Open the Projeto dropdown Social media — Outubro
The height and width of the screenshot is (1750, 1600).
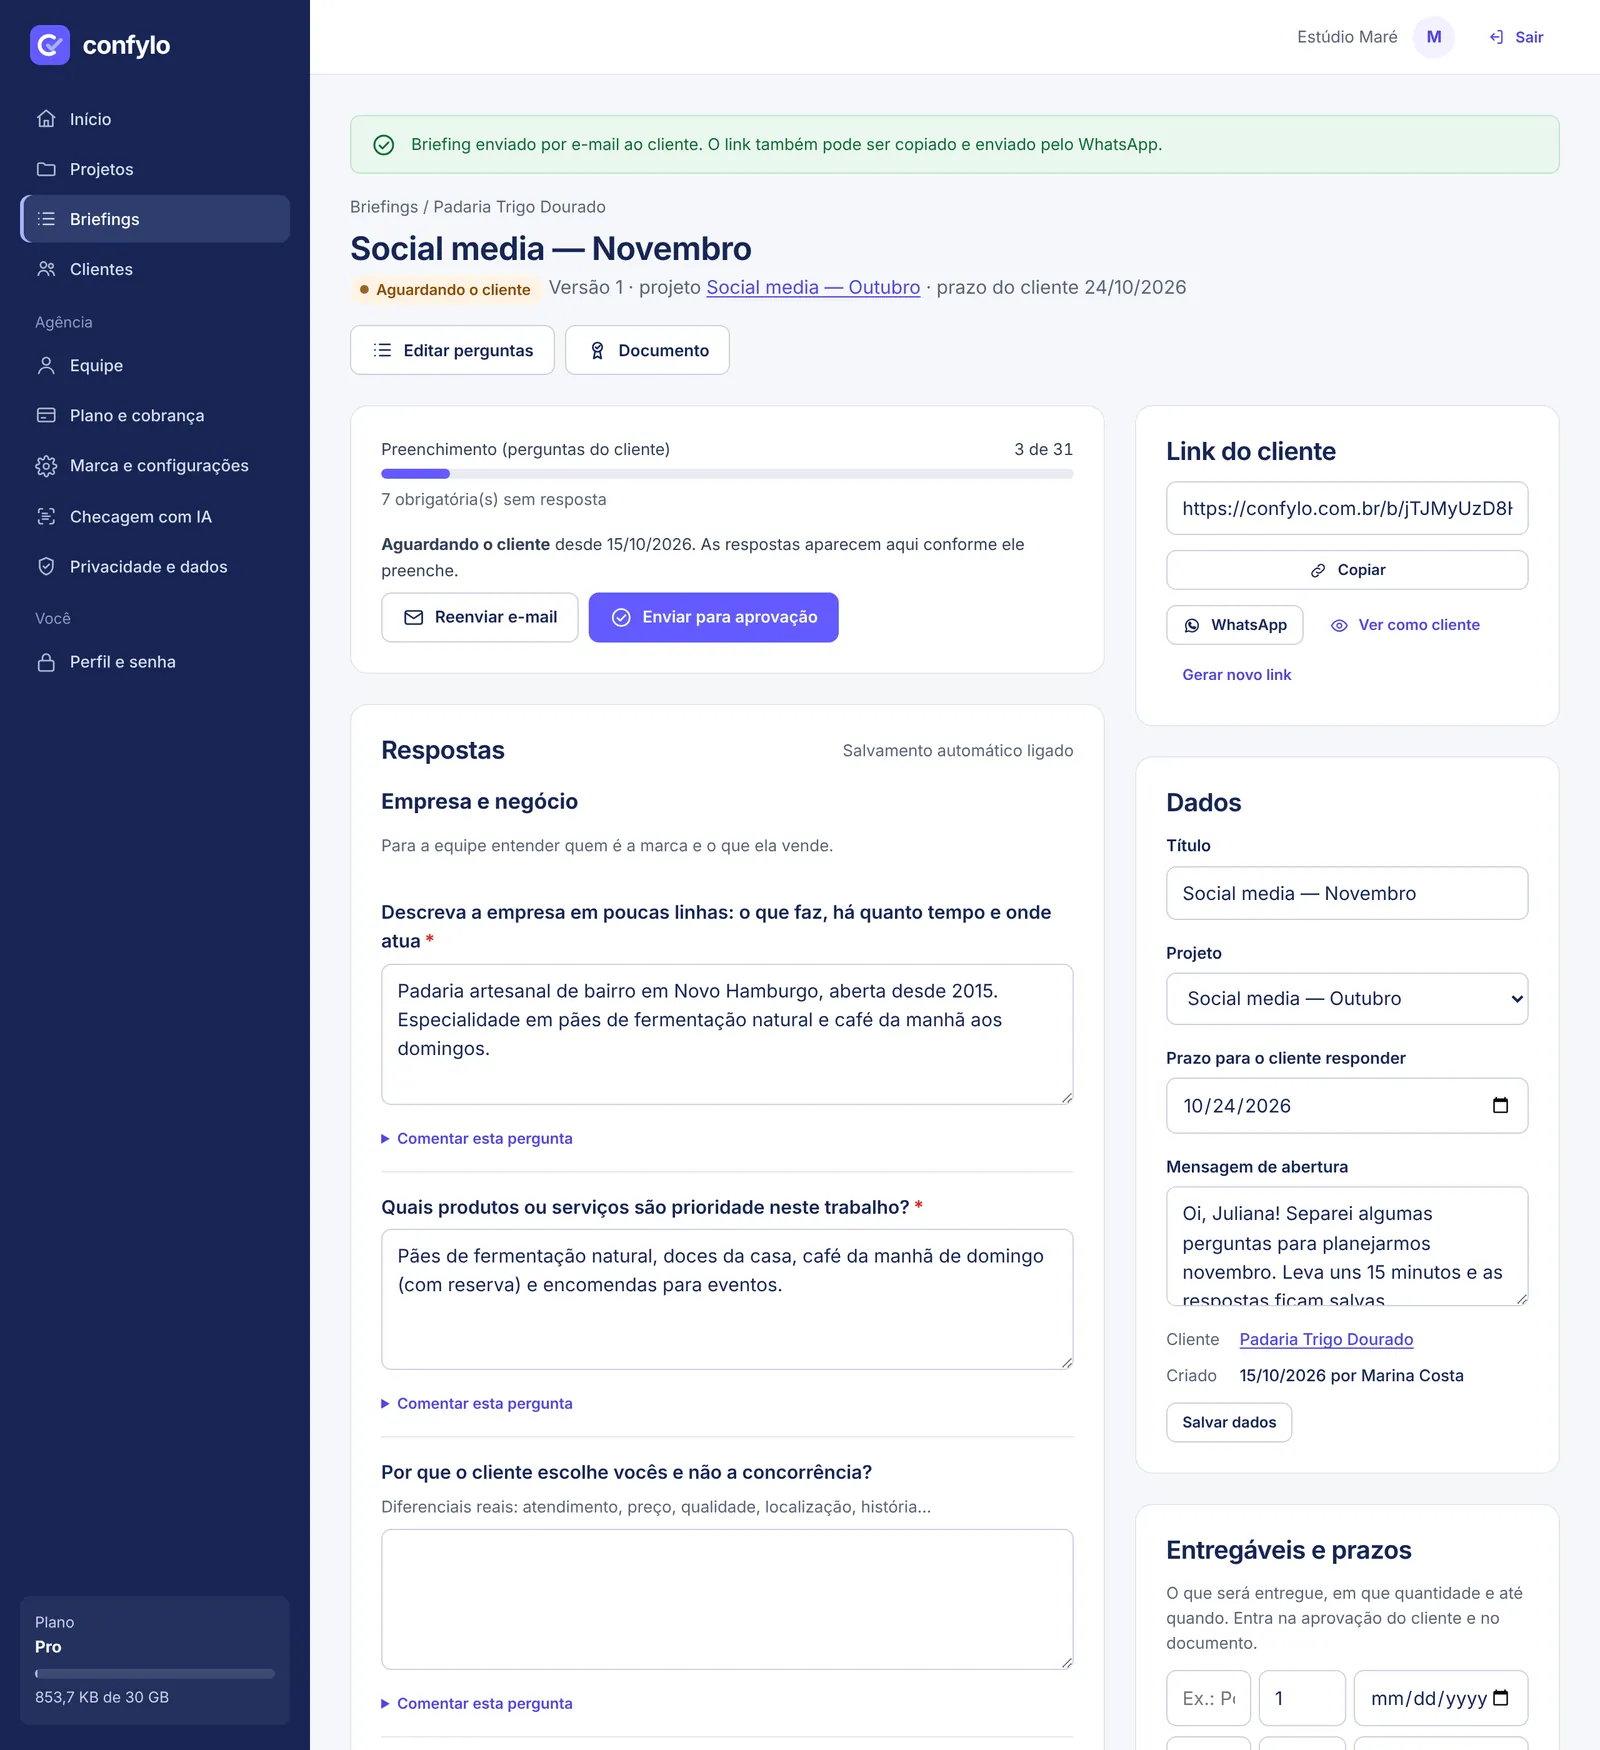(x=1347, y=999)
